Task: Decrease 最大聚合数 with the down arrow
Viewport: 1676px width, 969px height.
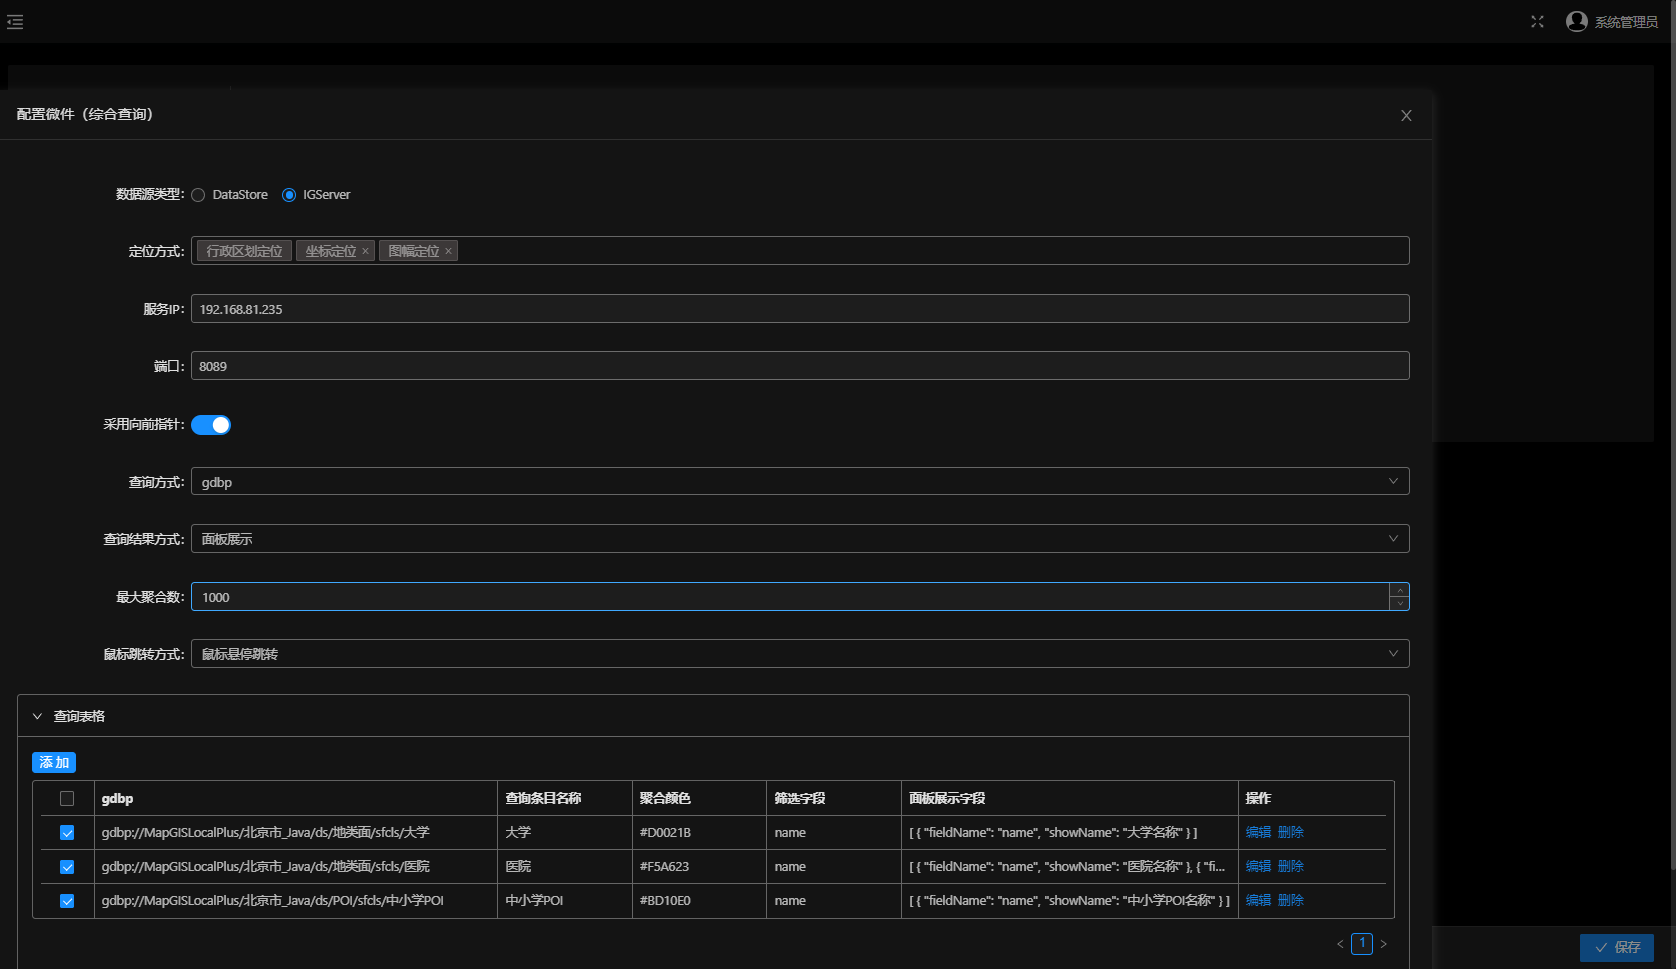Action: (x=1399, y=603)
